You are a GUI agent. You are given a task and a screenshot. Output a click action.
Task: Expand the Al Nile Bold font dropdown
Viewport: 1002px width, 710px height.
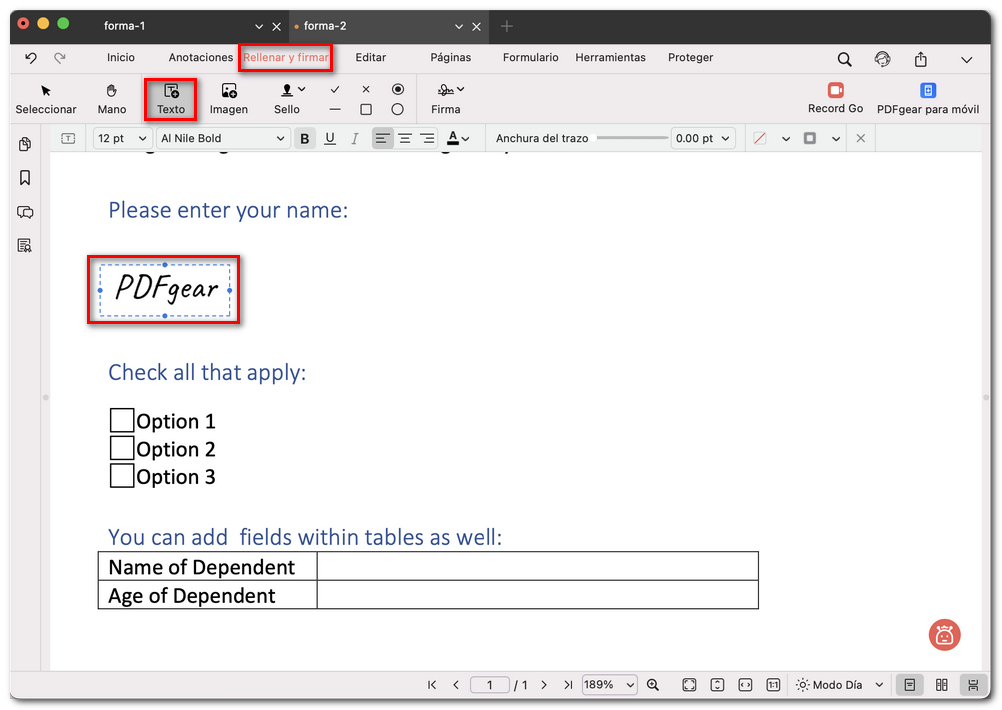coord(222,139)
